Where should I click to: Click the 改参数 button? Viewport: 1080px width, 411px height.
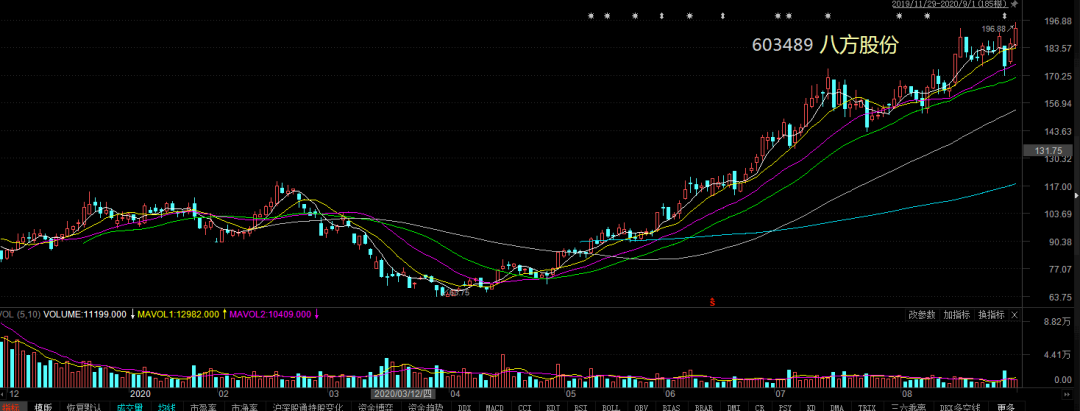[x=922, y=315]
